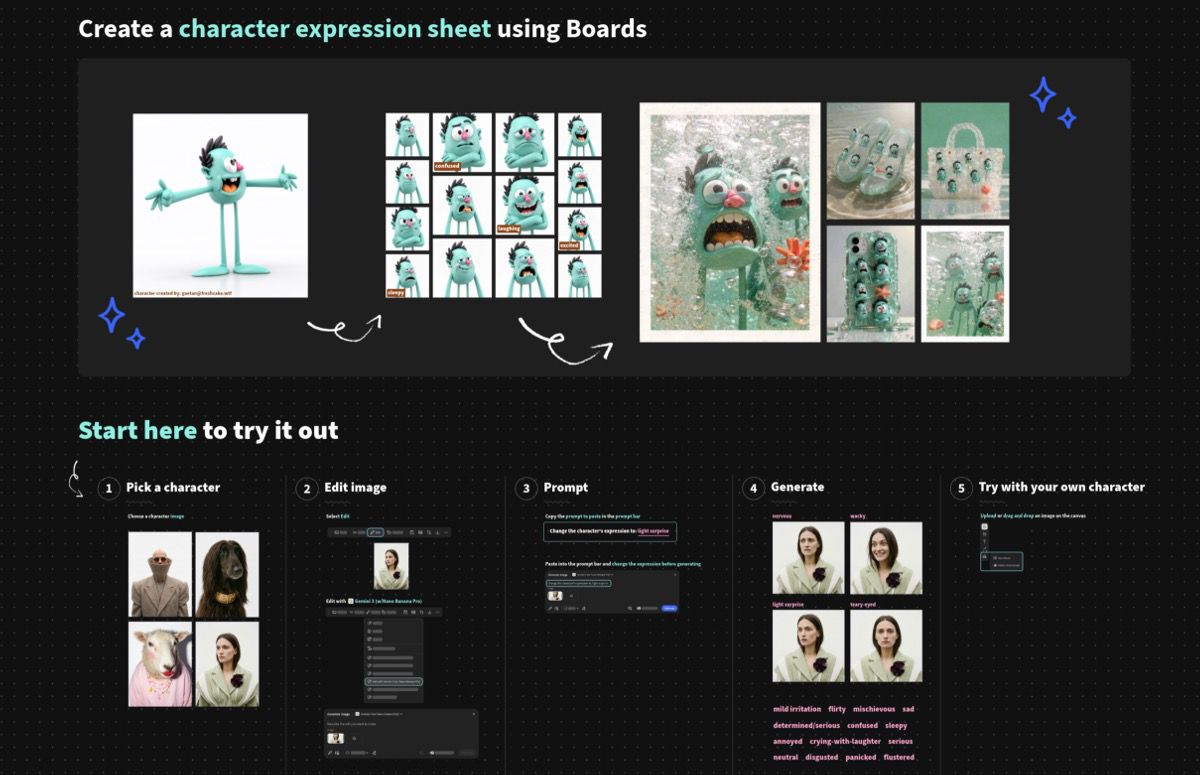Close the Generate Image panel with the X
This screenshot has width=1200, height=775.
(676, 574)
